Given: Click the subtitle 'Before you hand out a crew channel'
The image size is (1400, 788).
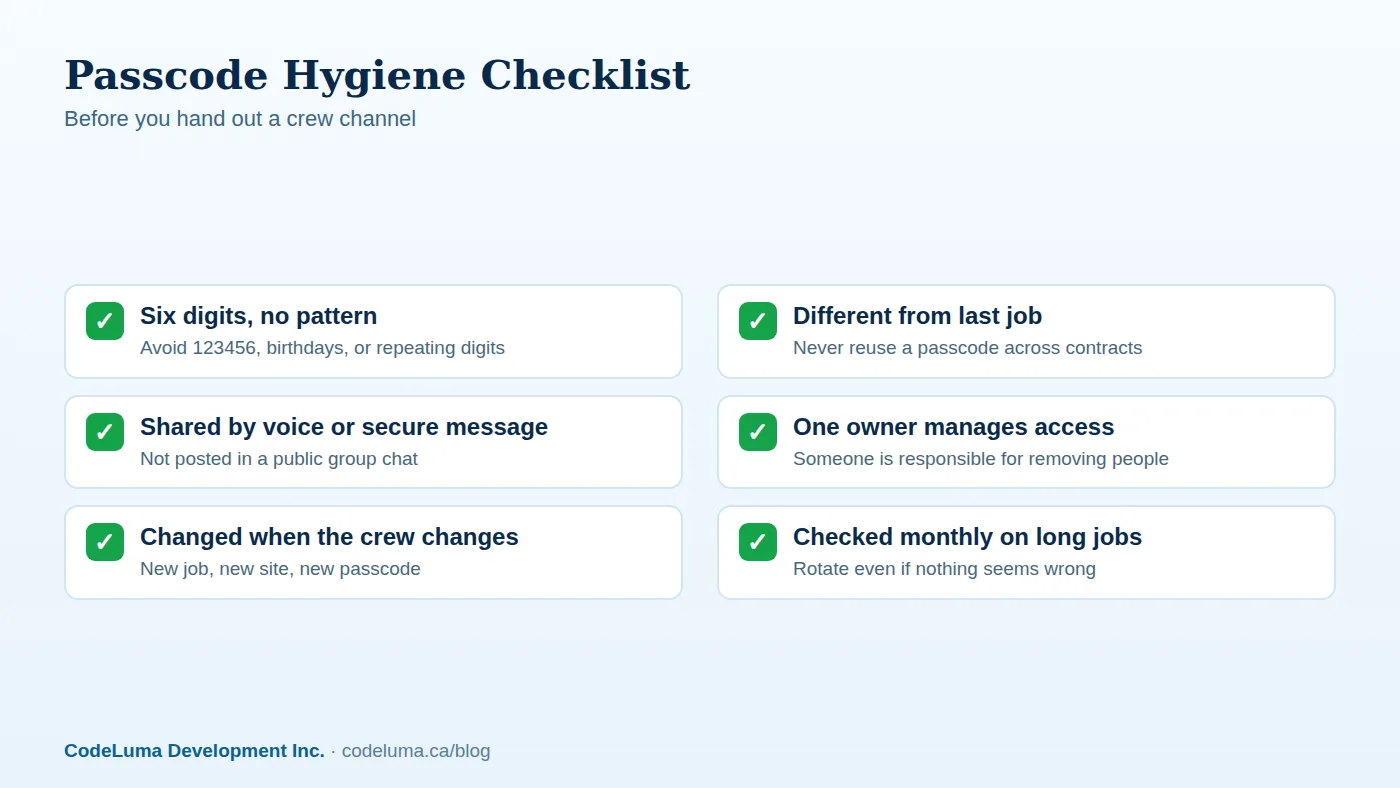Looking at the screenshot, I should (x=240, y=119).
